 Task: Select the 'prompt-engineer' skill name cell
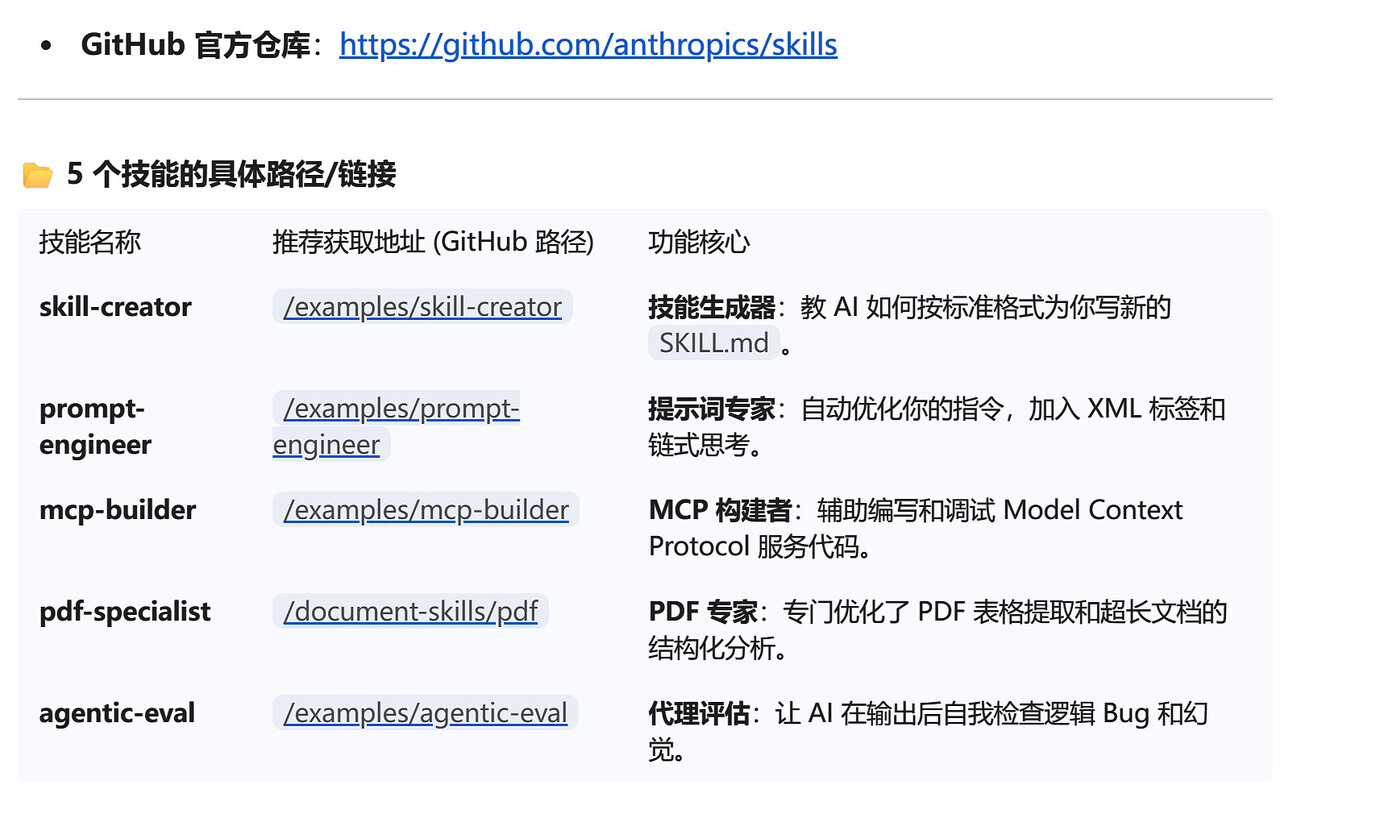point(95,426)
